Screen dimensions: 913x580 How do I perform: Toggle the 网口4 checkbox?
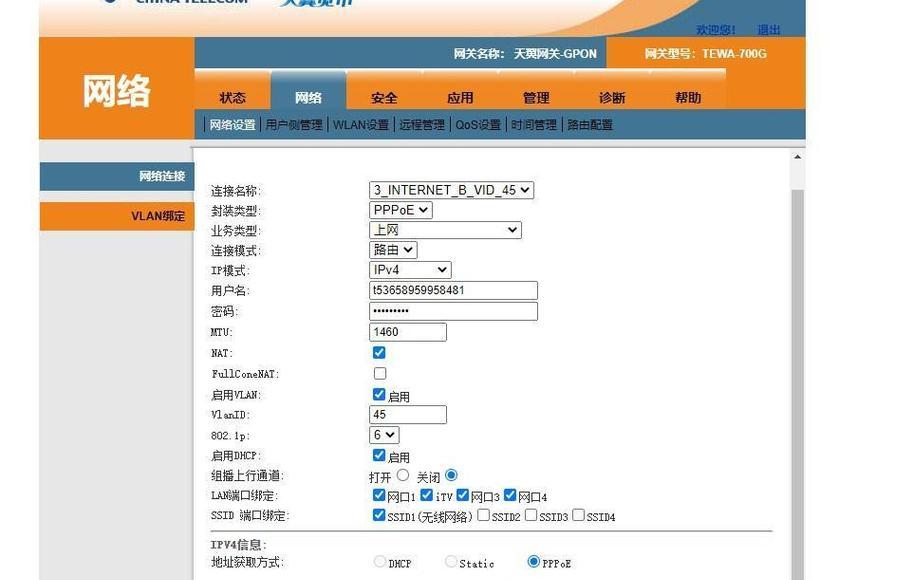coord(510,495)
